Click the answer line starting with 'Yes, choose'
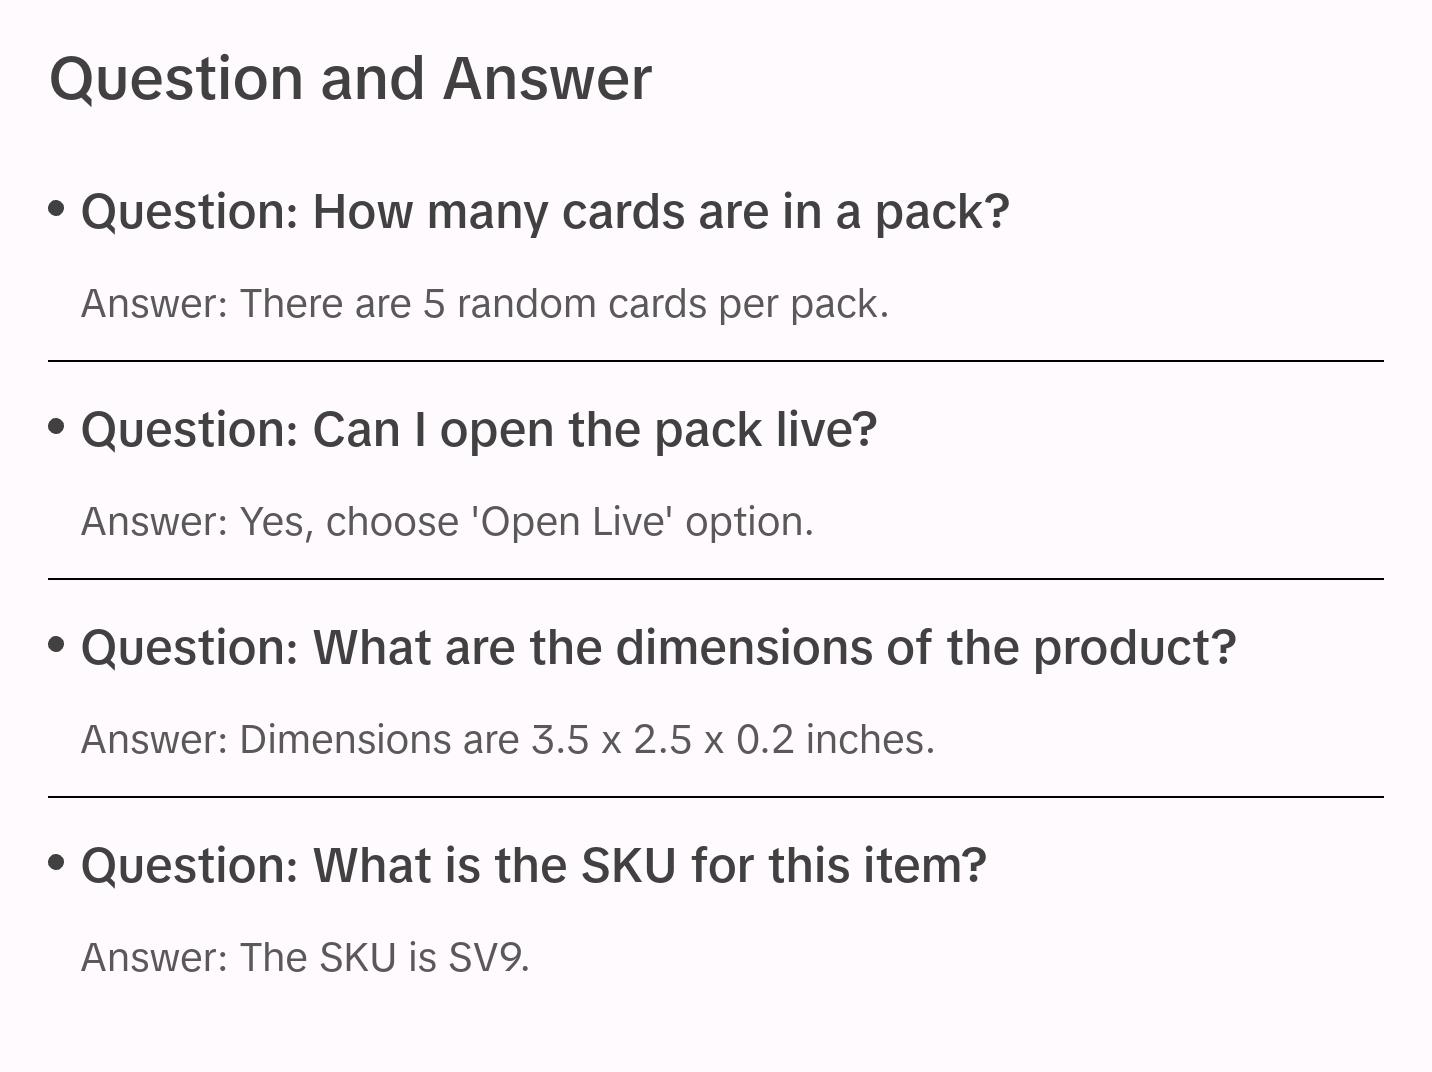This screenshot has height=1072, width=1432. (447, 522)
